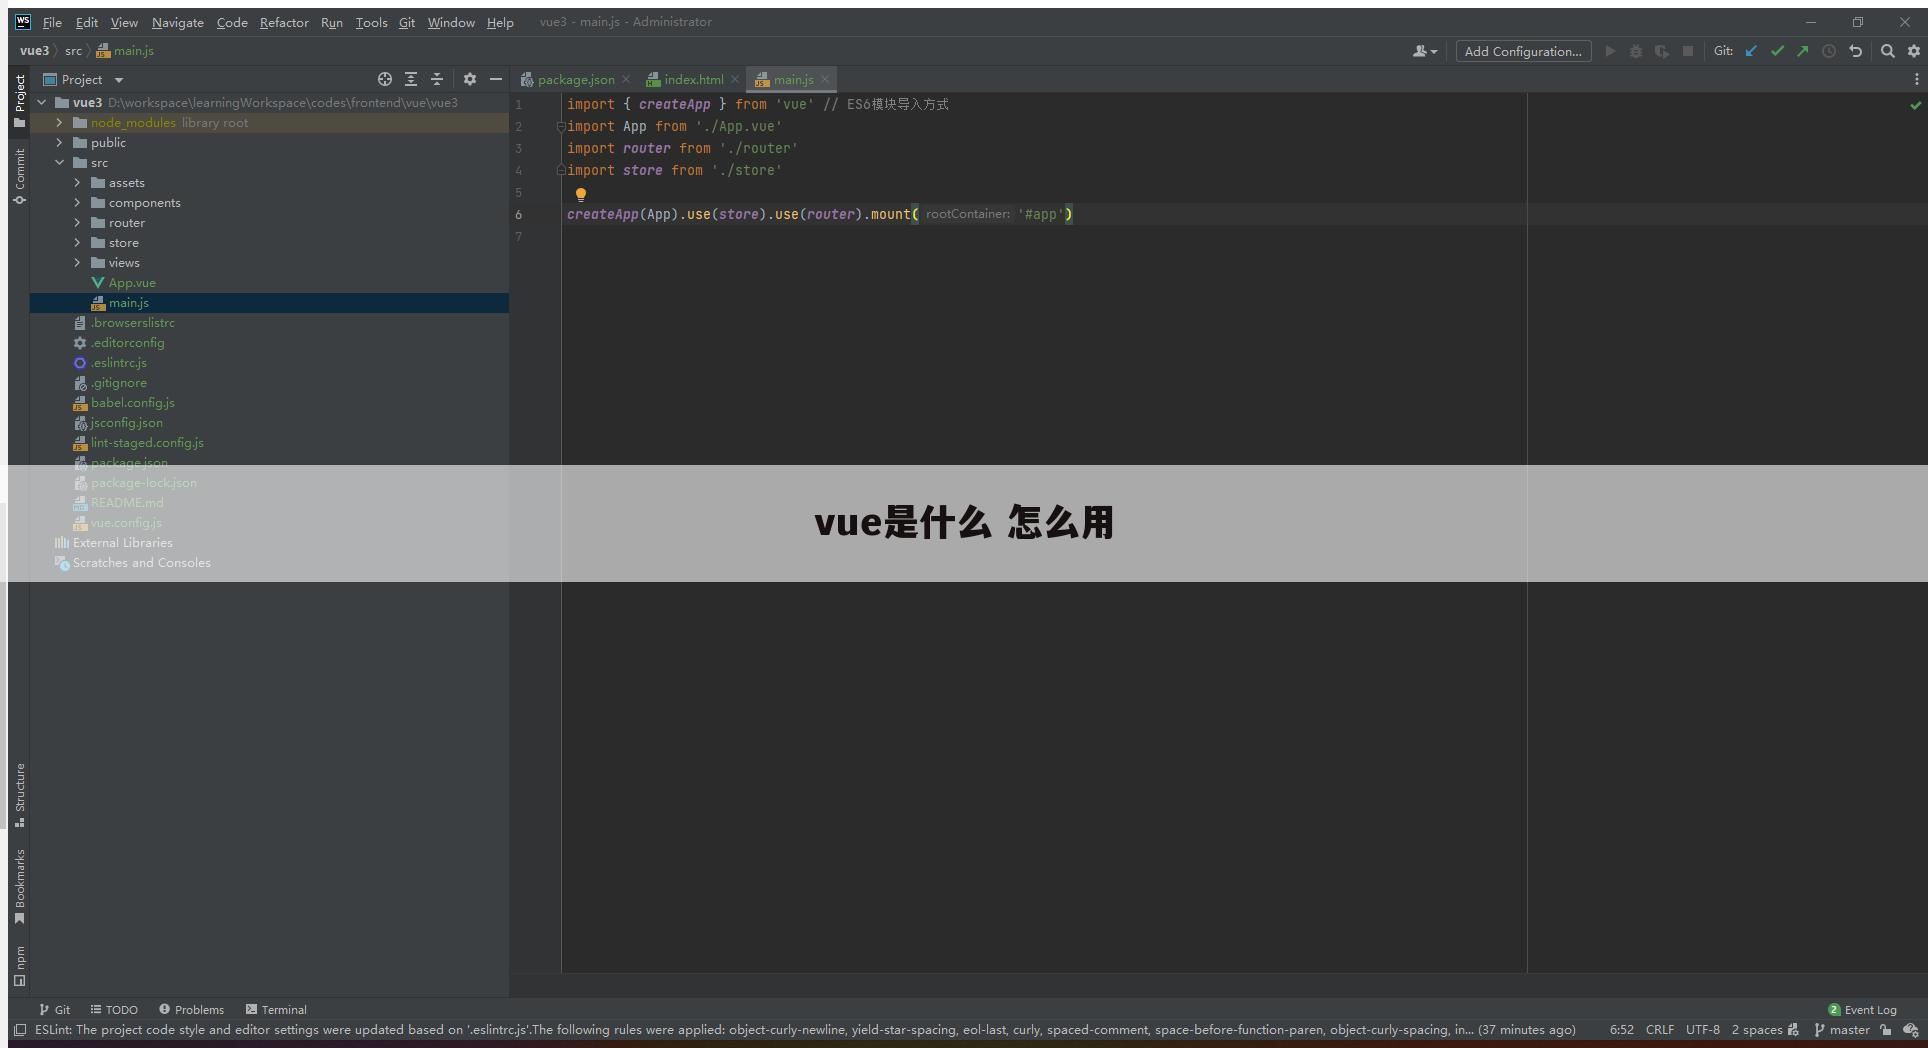Open Project panel options gear
1928x1048 pixels.
pyautogui.click(x=470, y=79)
